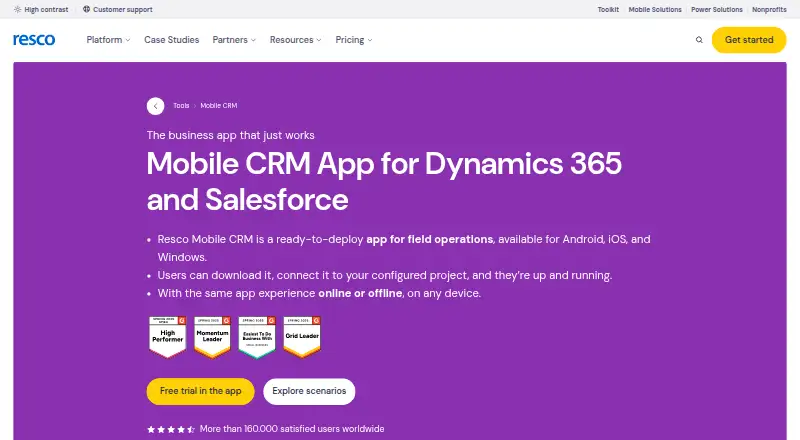800x440 pixels.
Task: Go to Mobile Solutions in top bar
Action: click(655, 10)
